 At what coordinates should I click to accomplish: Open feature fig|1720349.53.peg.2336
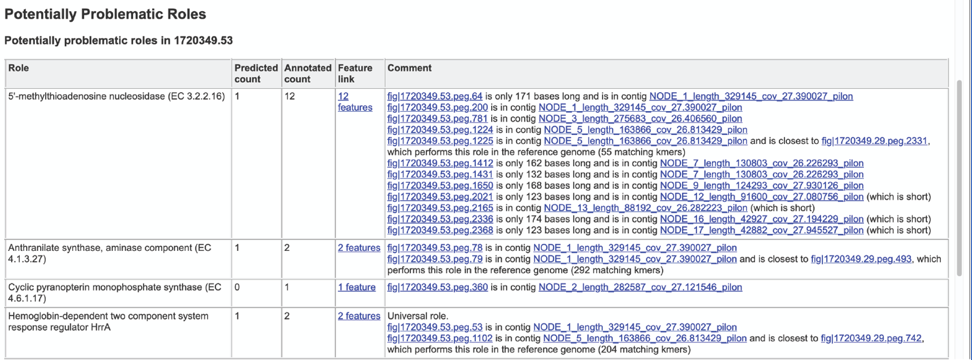(440, 219)
